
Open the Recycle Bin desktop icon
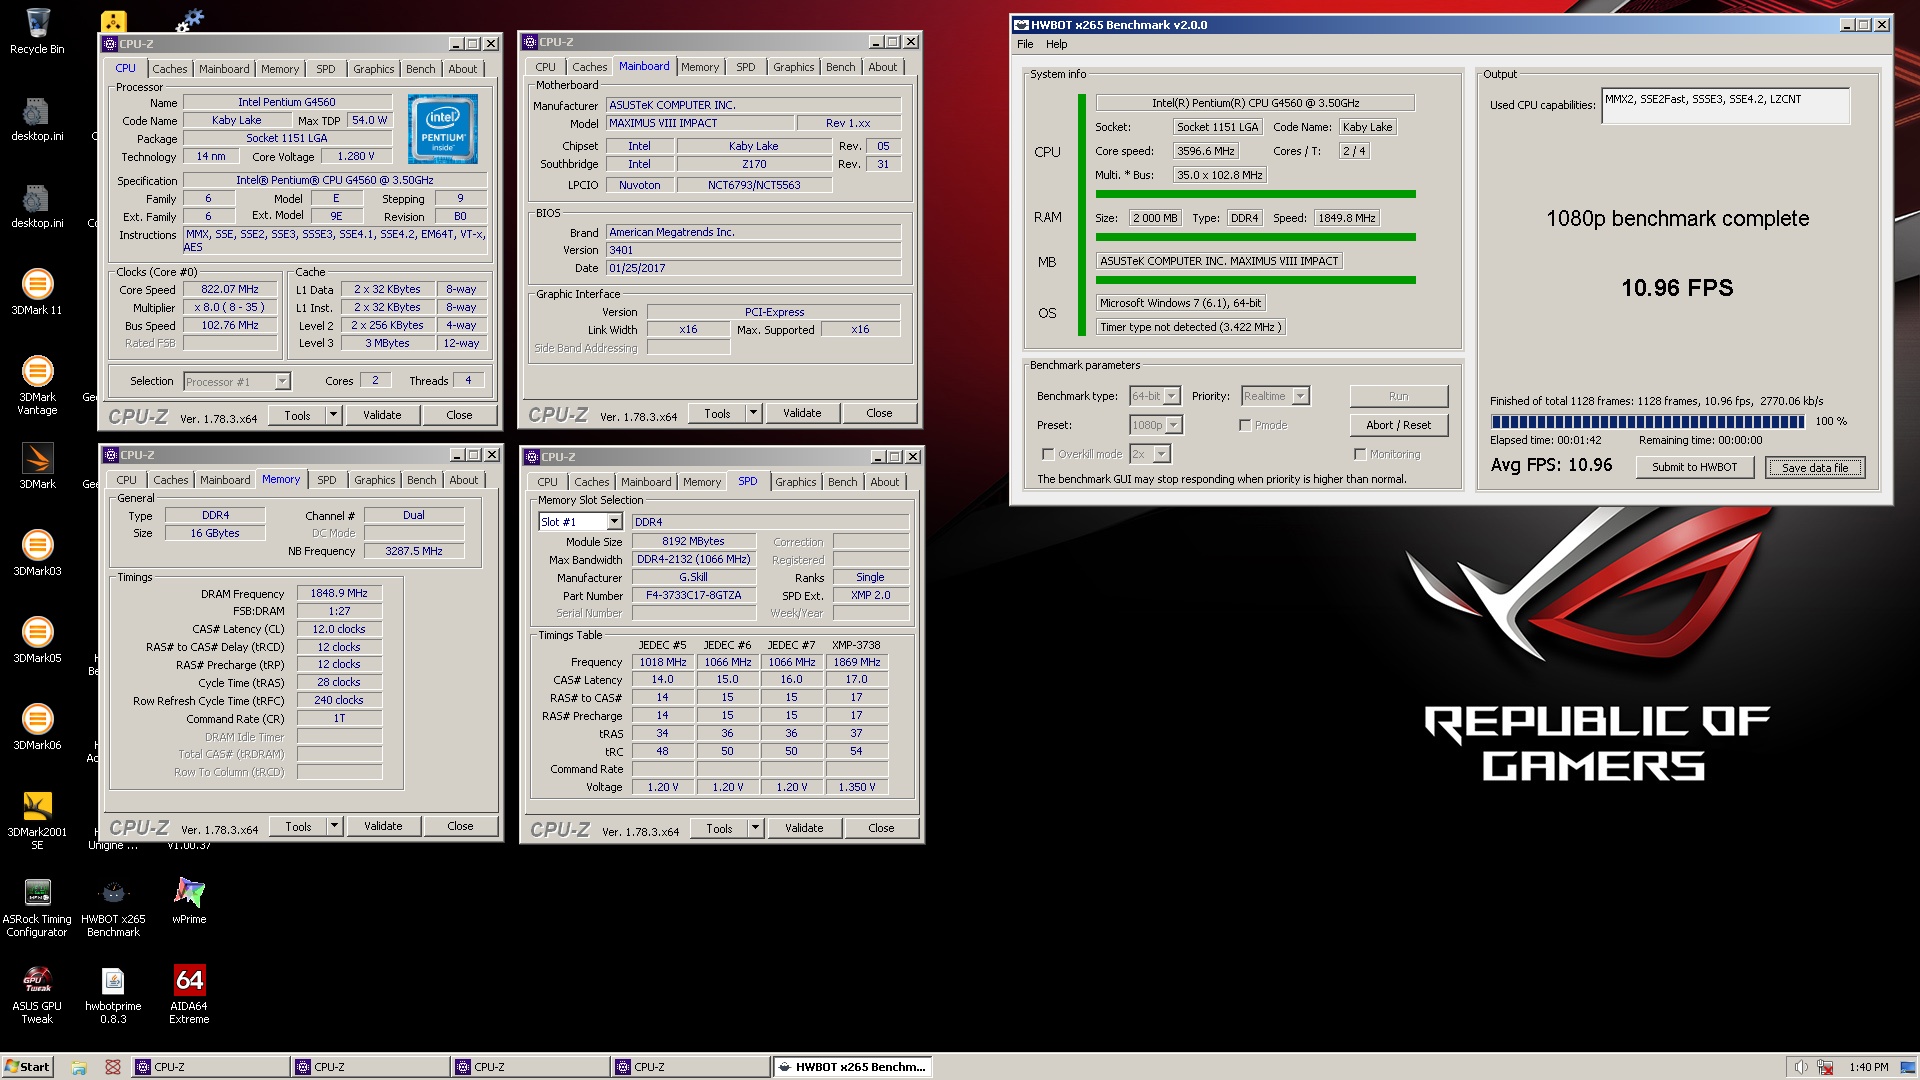coord(37,30)
